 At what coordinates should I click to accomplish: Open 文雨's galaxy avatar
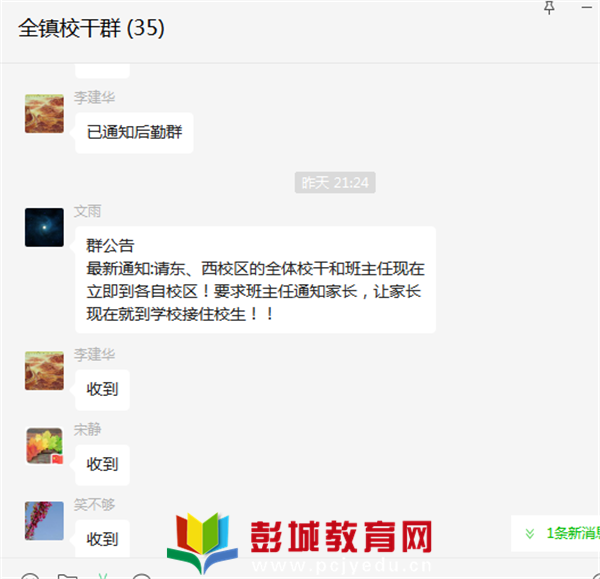point(44,227)
